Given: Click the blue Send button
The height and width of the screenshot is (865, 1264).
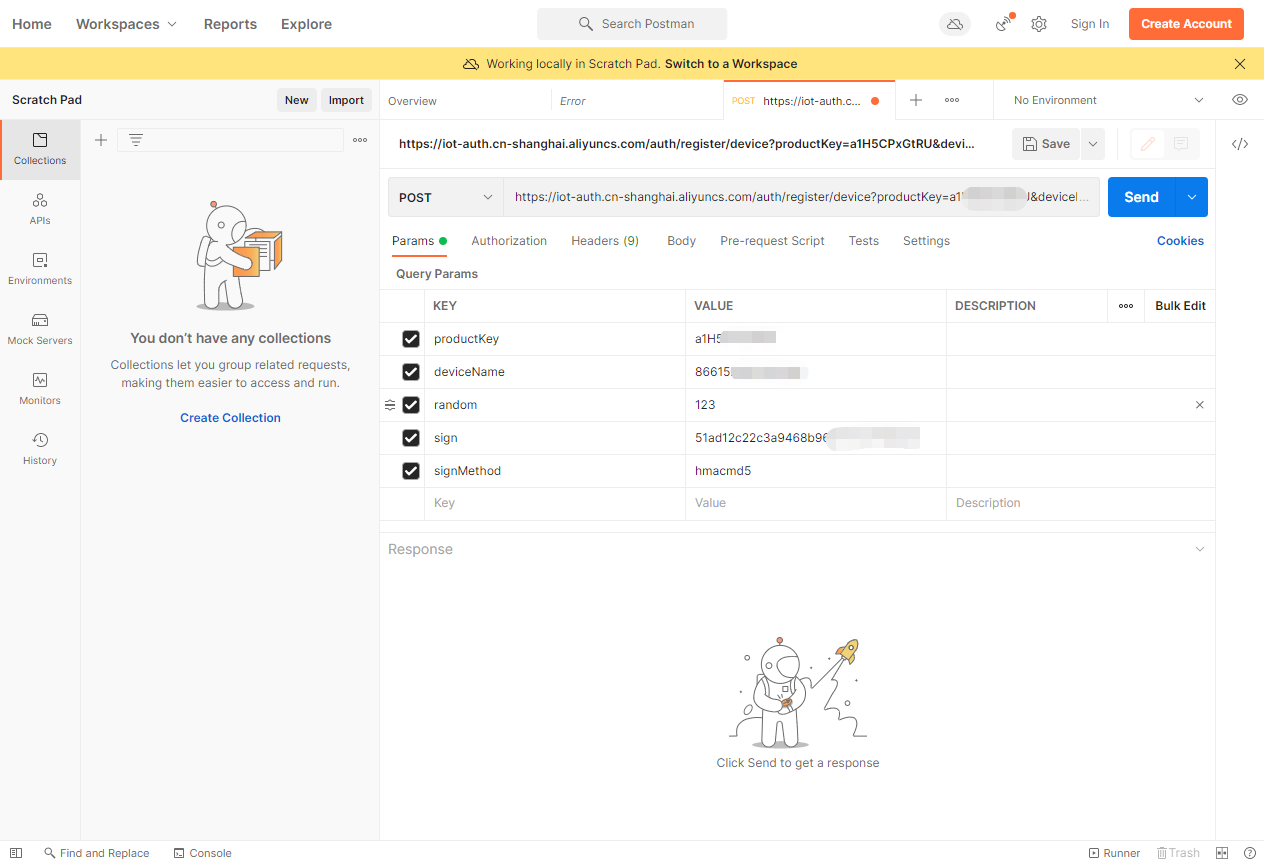Looking at the screenshot, I should click(1142, 197).
